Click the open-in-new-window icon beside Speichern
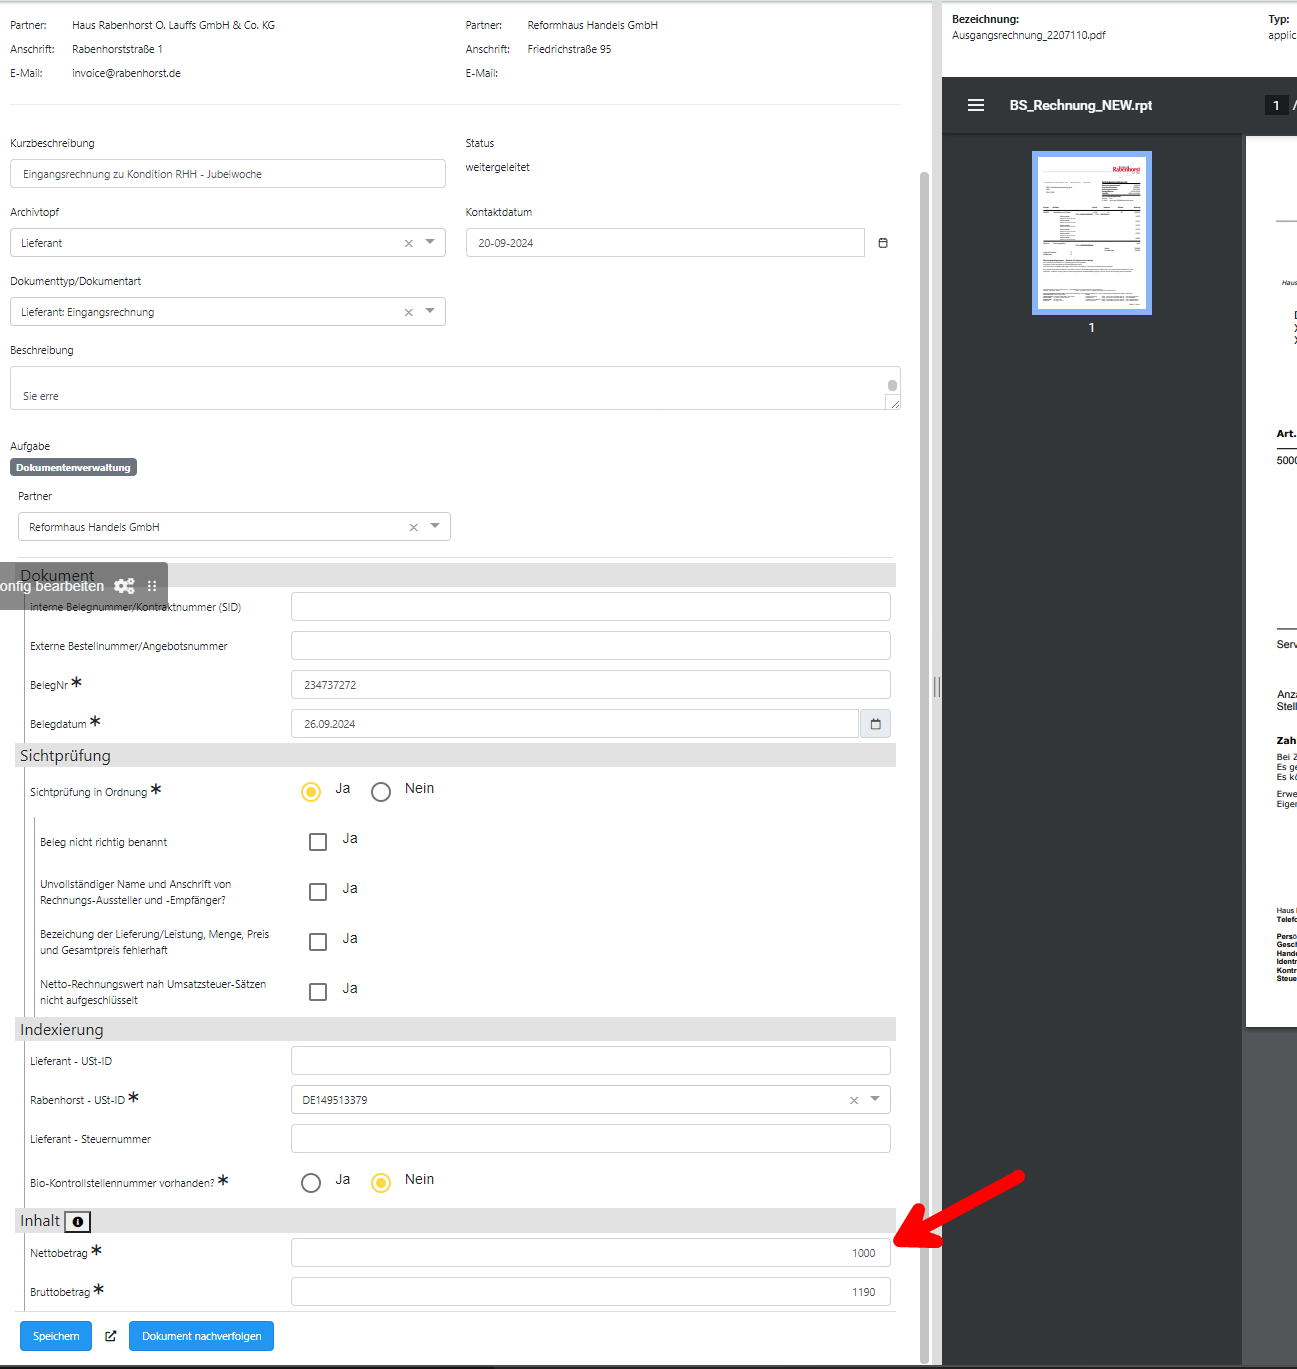Screen dimensions: 1297x1369 click(111, 1336)
